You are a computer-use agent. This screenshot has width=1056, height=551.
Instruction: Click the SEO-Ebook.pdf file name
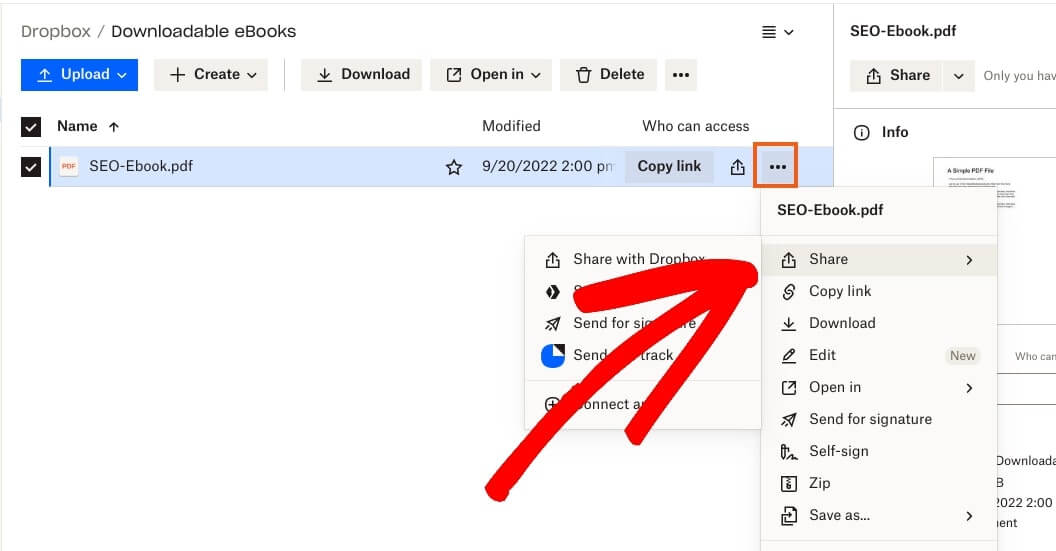click(x=141, y=166)
